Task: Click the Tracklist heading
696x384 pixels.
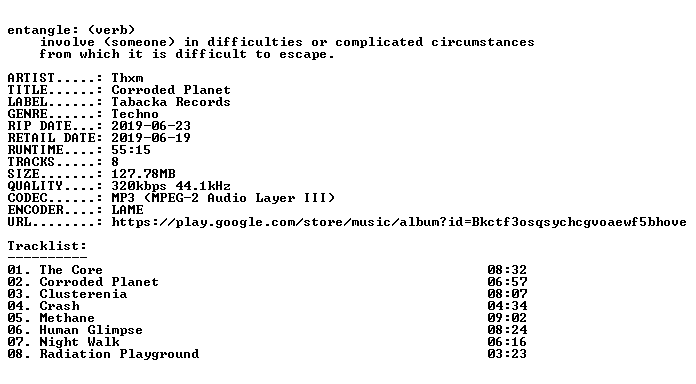Action: (x=47, y=246)
